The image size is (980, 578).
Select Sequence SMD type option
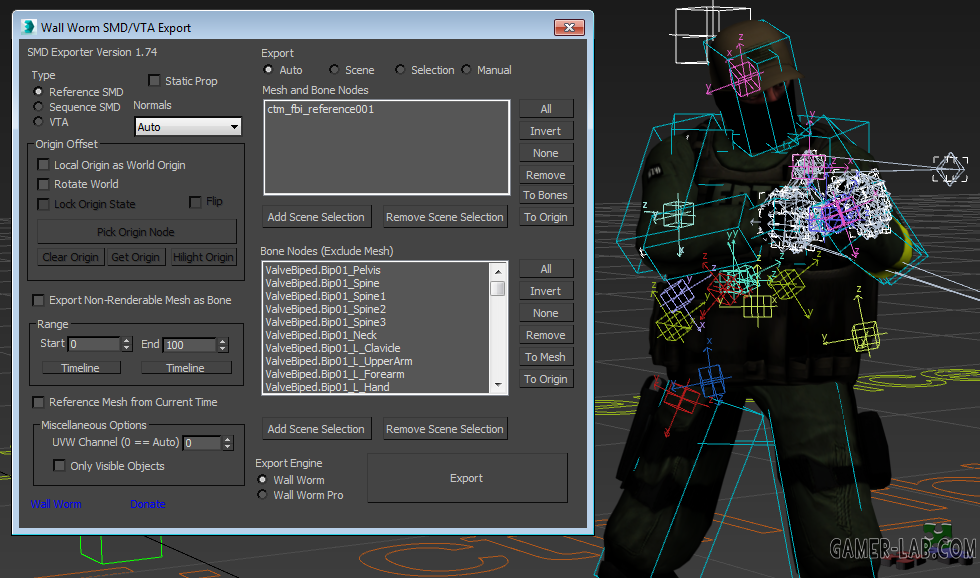point(39,107)
